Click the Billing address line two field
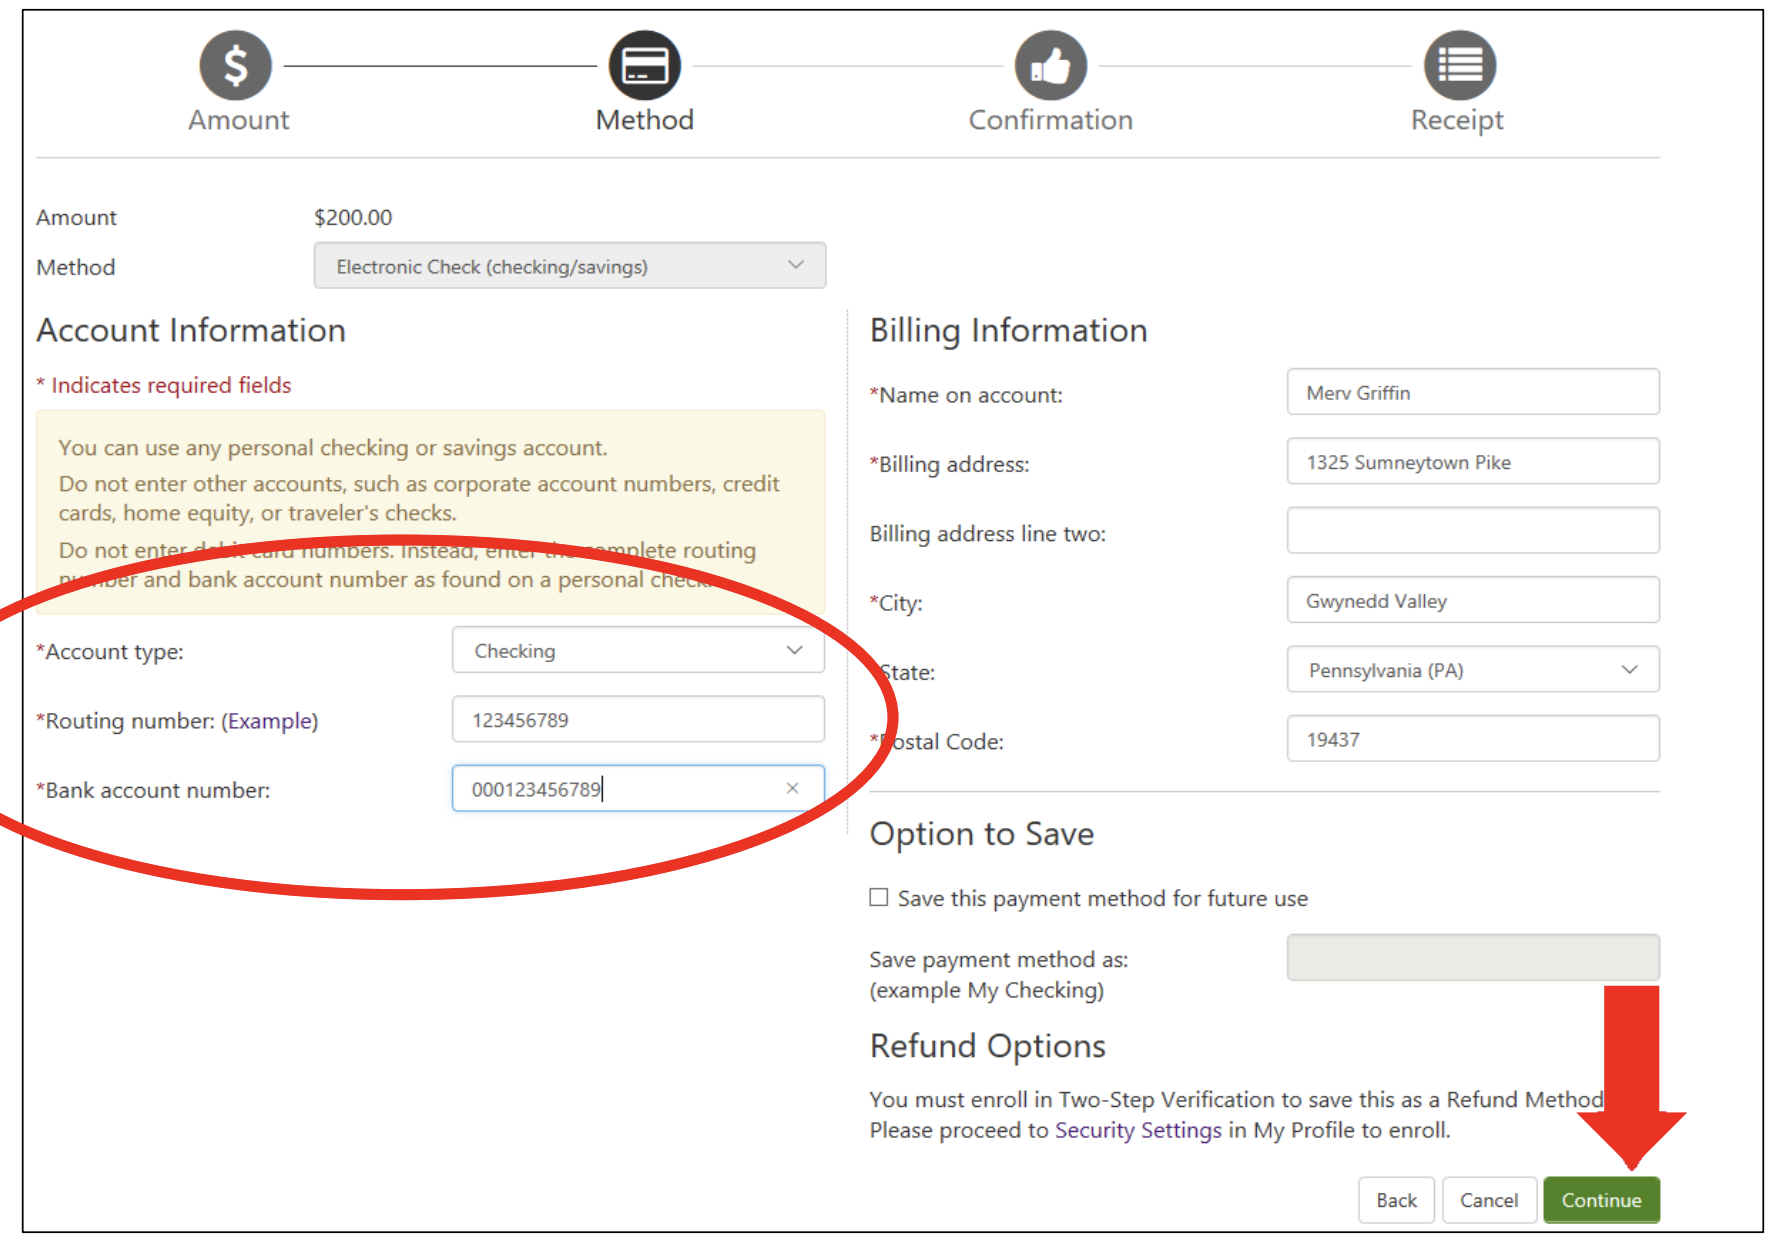The image size is (1772, 1242). [1471, 530]
